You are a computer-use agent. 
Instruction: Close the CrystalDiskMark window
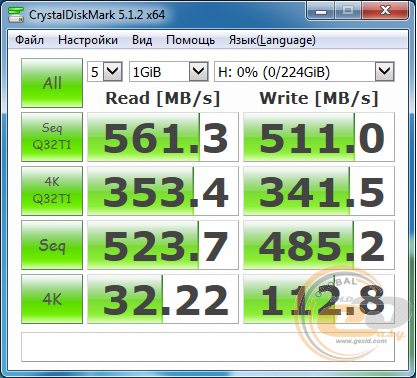(385, 11)
